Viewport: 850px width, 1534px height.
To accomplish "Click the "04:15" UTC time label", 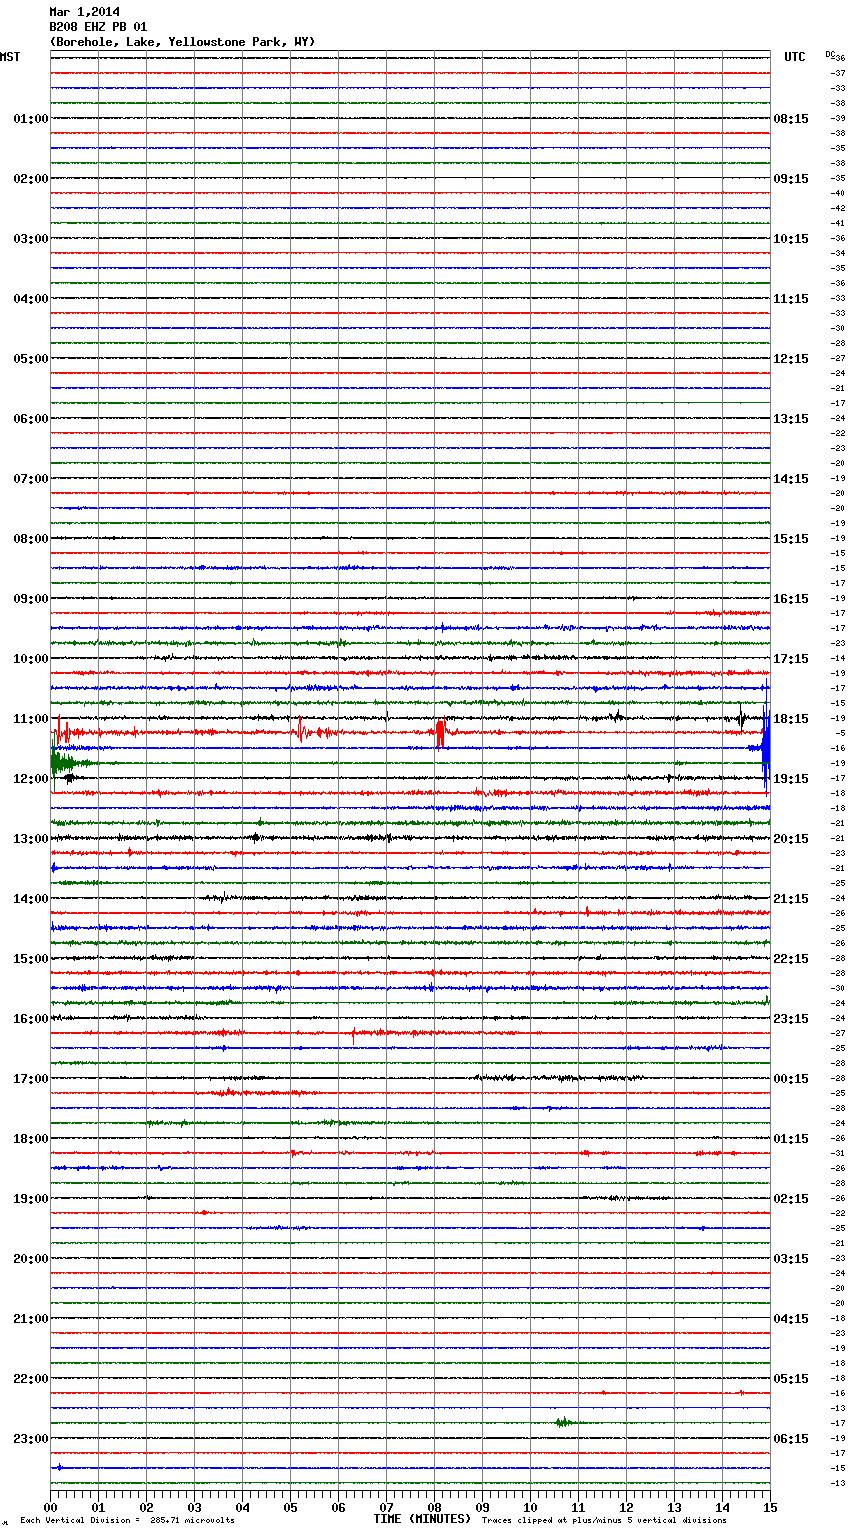I will pos(791,1319).
